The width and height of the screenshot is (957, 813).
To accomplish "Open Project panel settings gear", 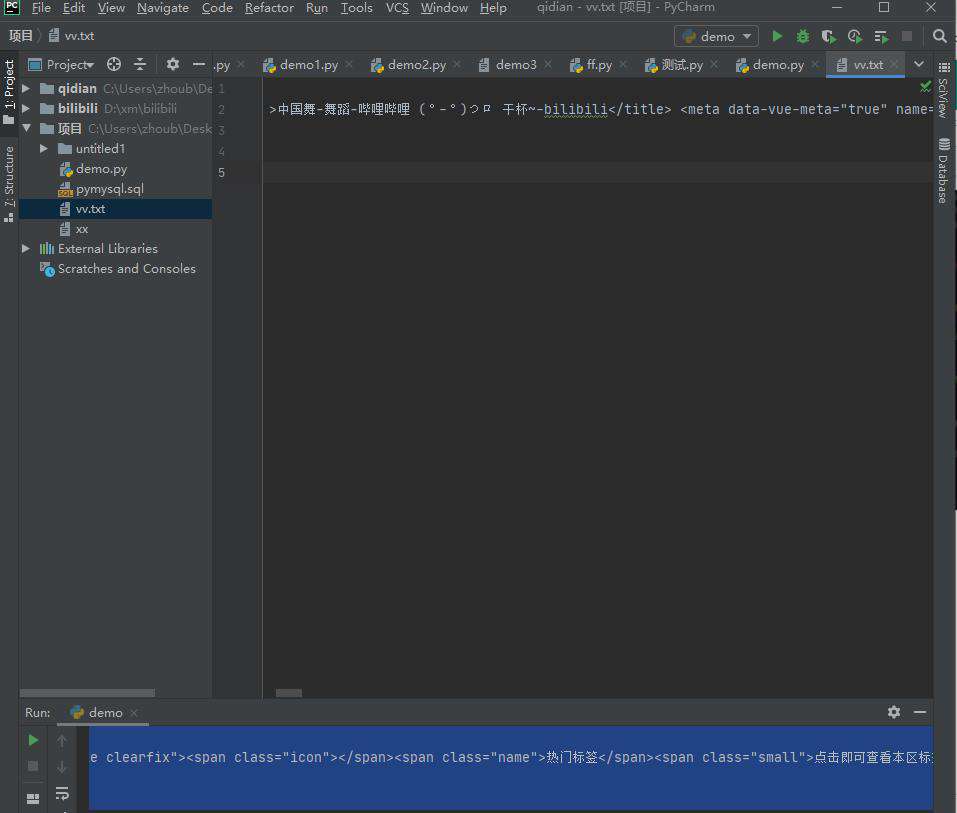I will click(173, 64).
